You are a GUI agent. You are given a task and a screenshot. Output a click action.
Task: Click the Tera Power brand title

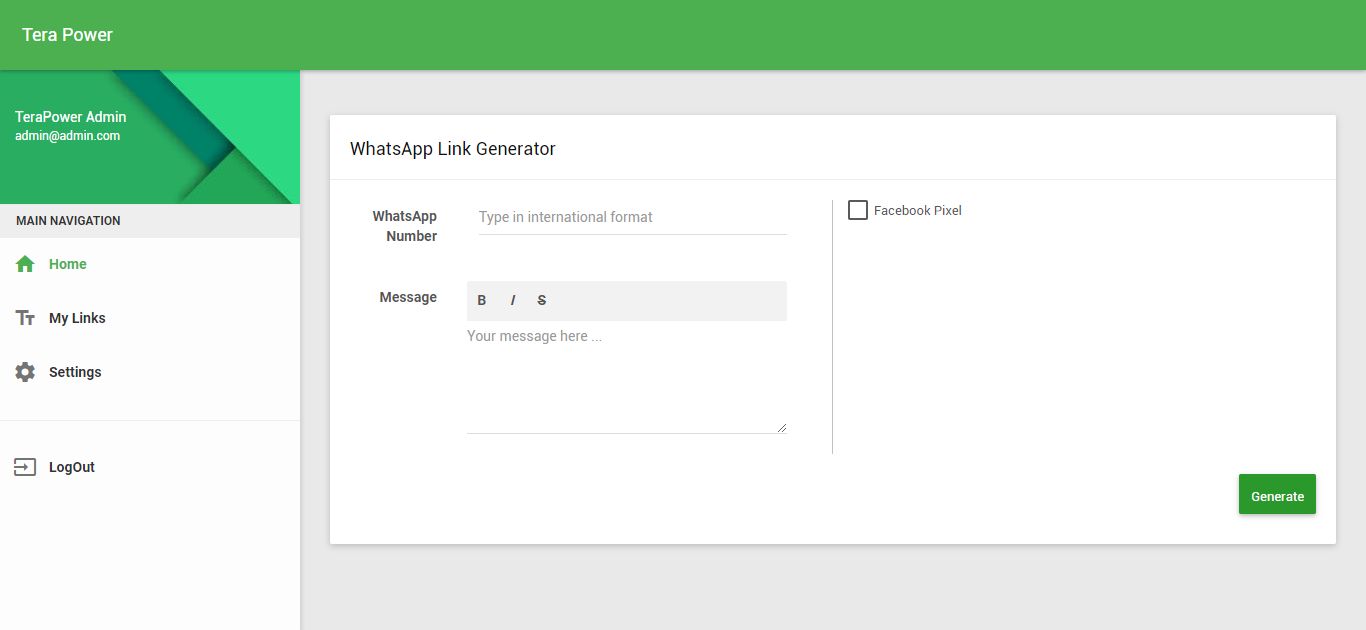(x=68, y=35)
